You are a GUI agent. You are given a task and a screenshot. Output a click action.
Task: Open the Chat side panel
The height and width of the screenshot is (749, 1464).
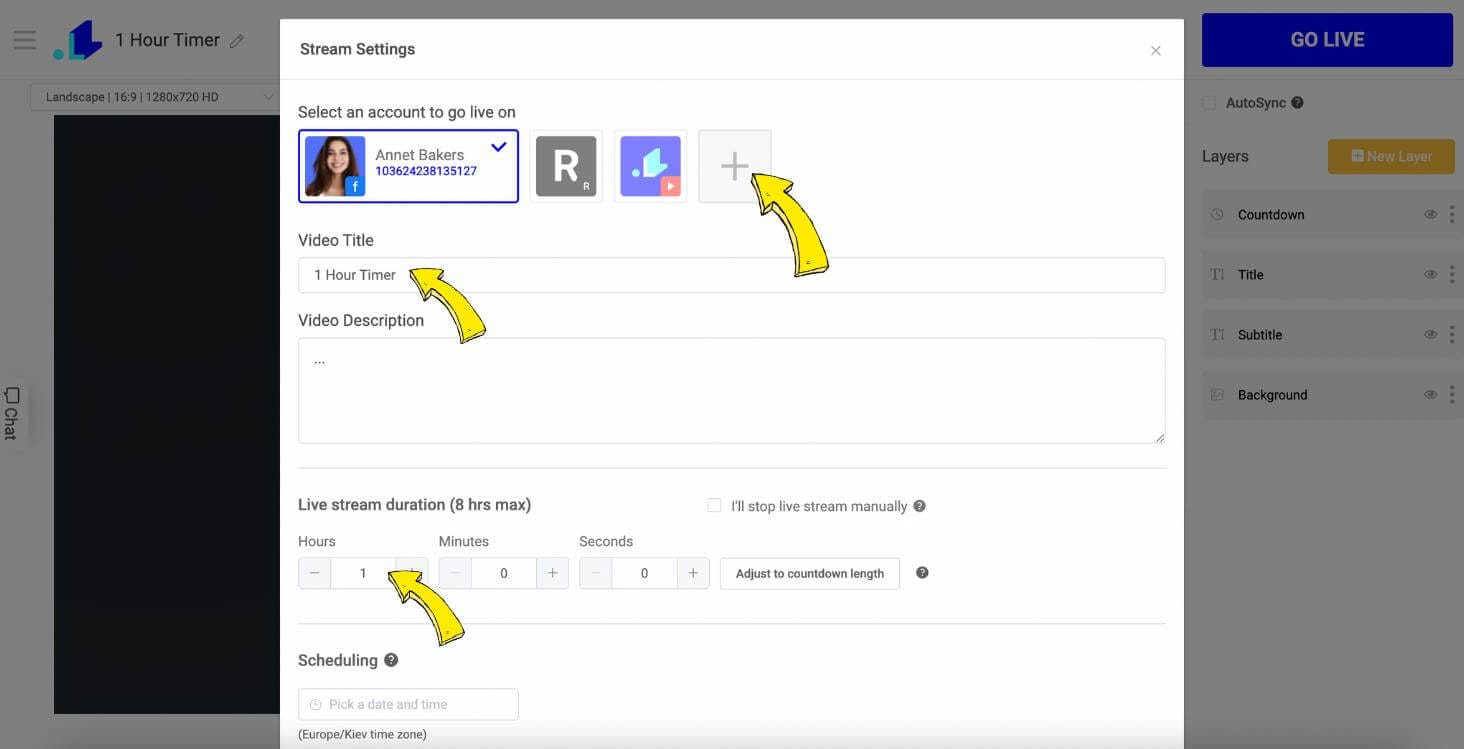[12, 412]
